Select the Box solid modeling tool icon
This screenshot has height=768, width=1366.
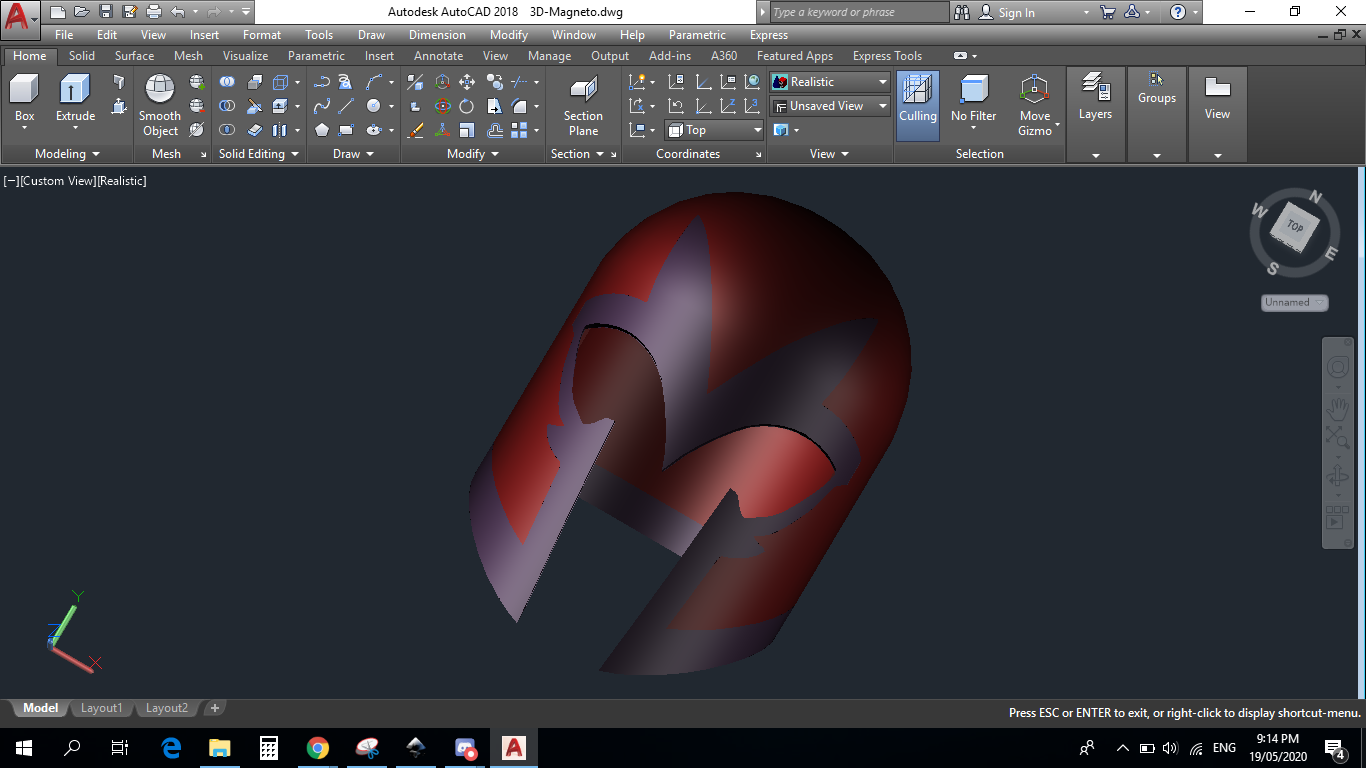[x=24, y=89]
